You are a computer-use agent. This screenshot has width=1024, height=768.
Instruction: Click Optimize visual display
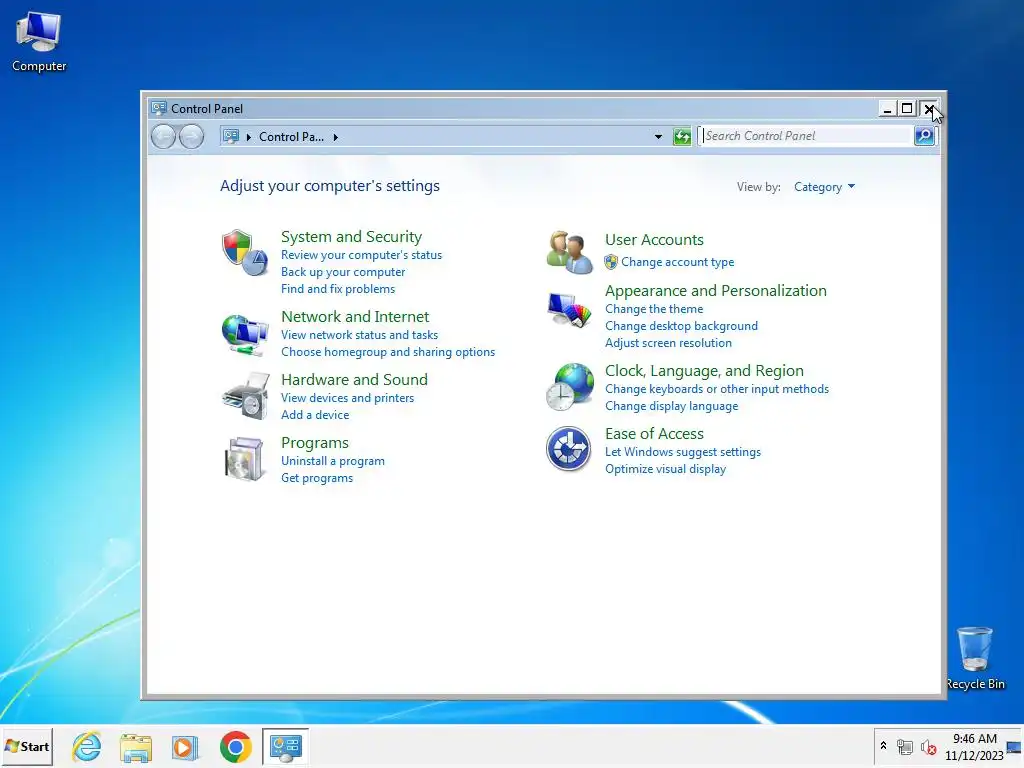[x=665, y=469]
